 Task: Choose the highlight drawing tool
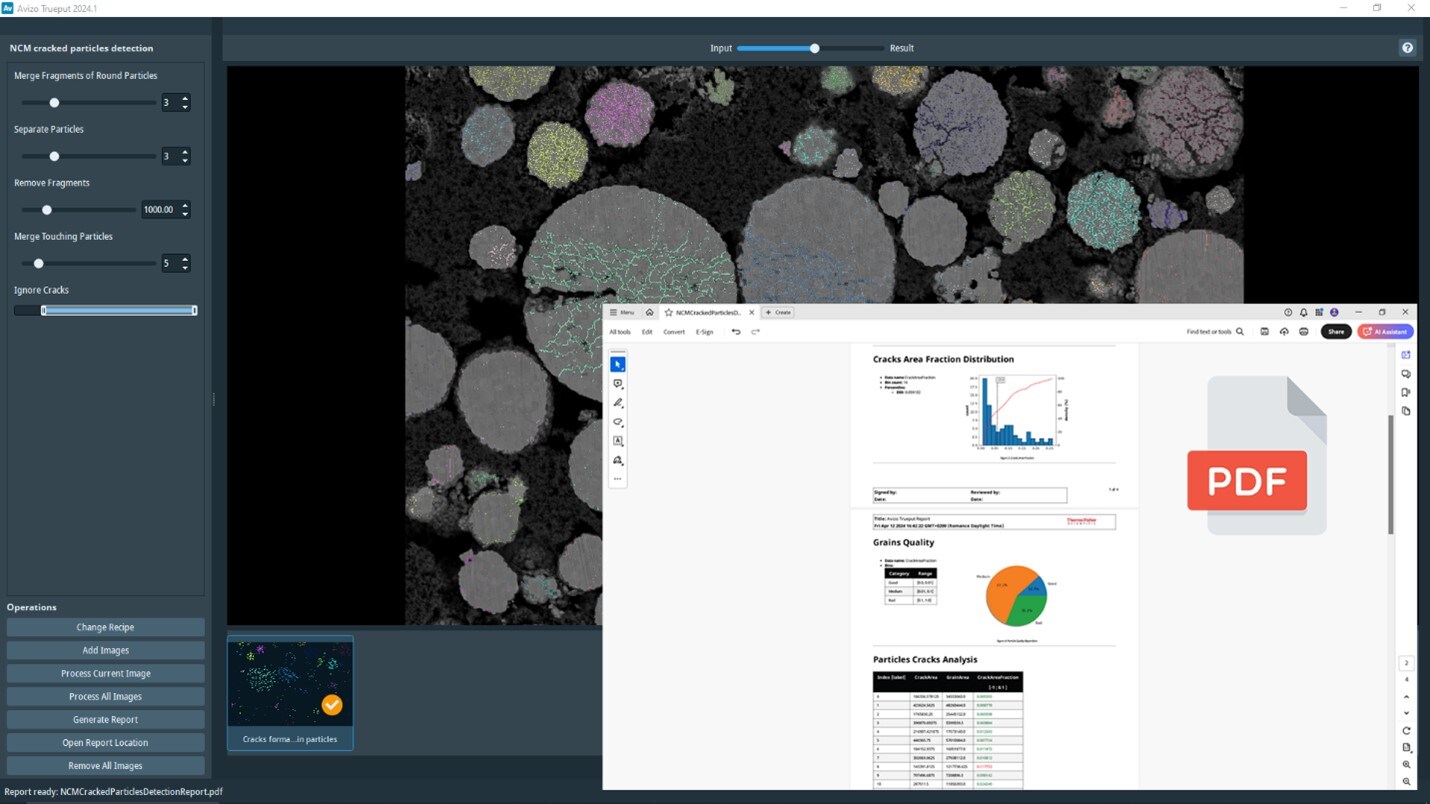(x=618, y=422)
